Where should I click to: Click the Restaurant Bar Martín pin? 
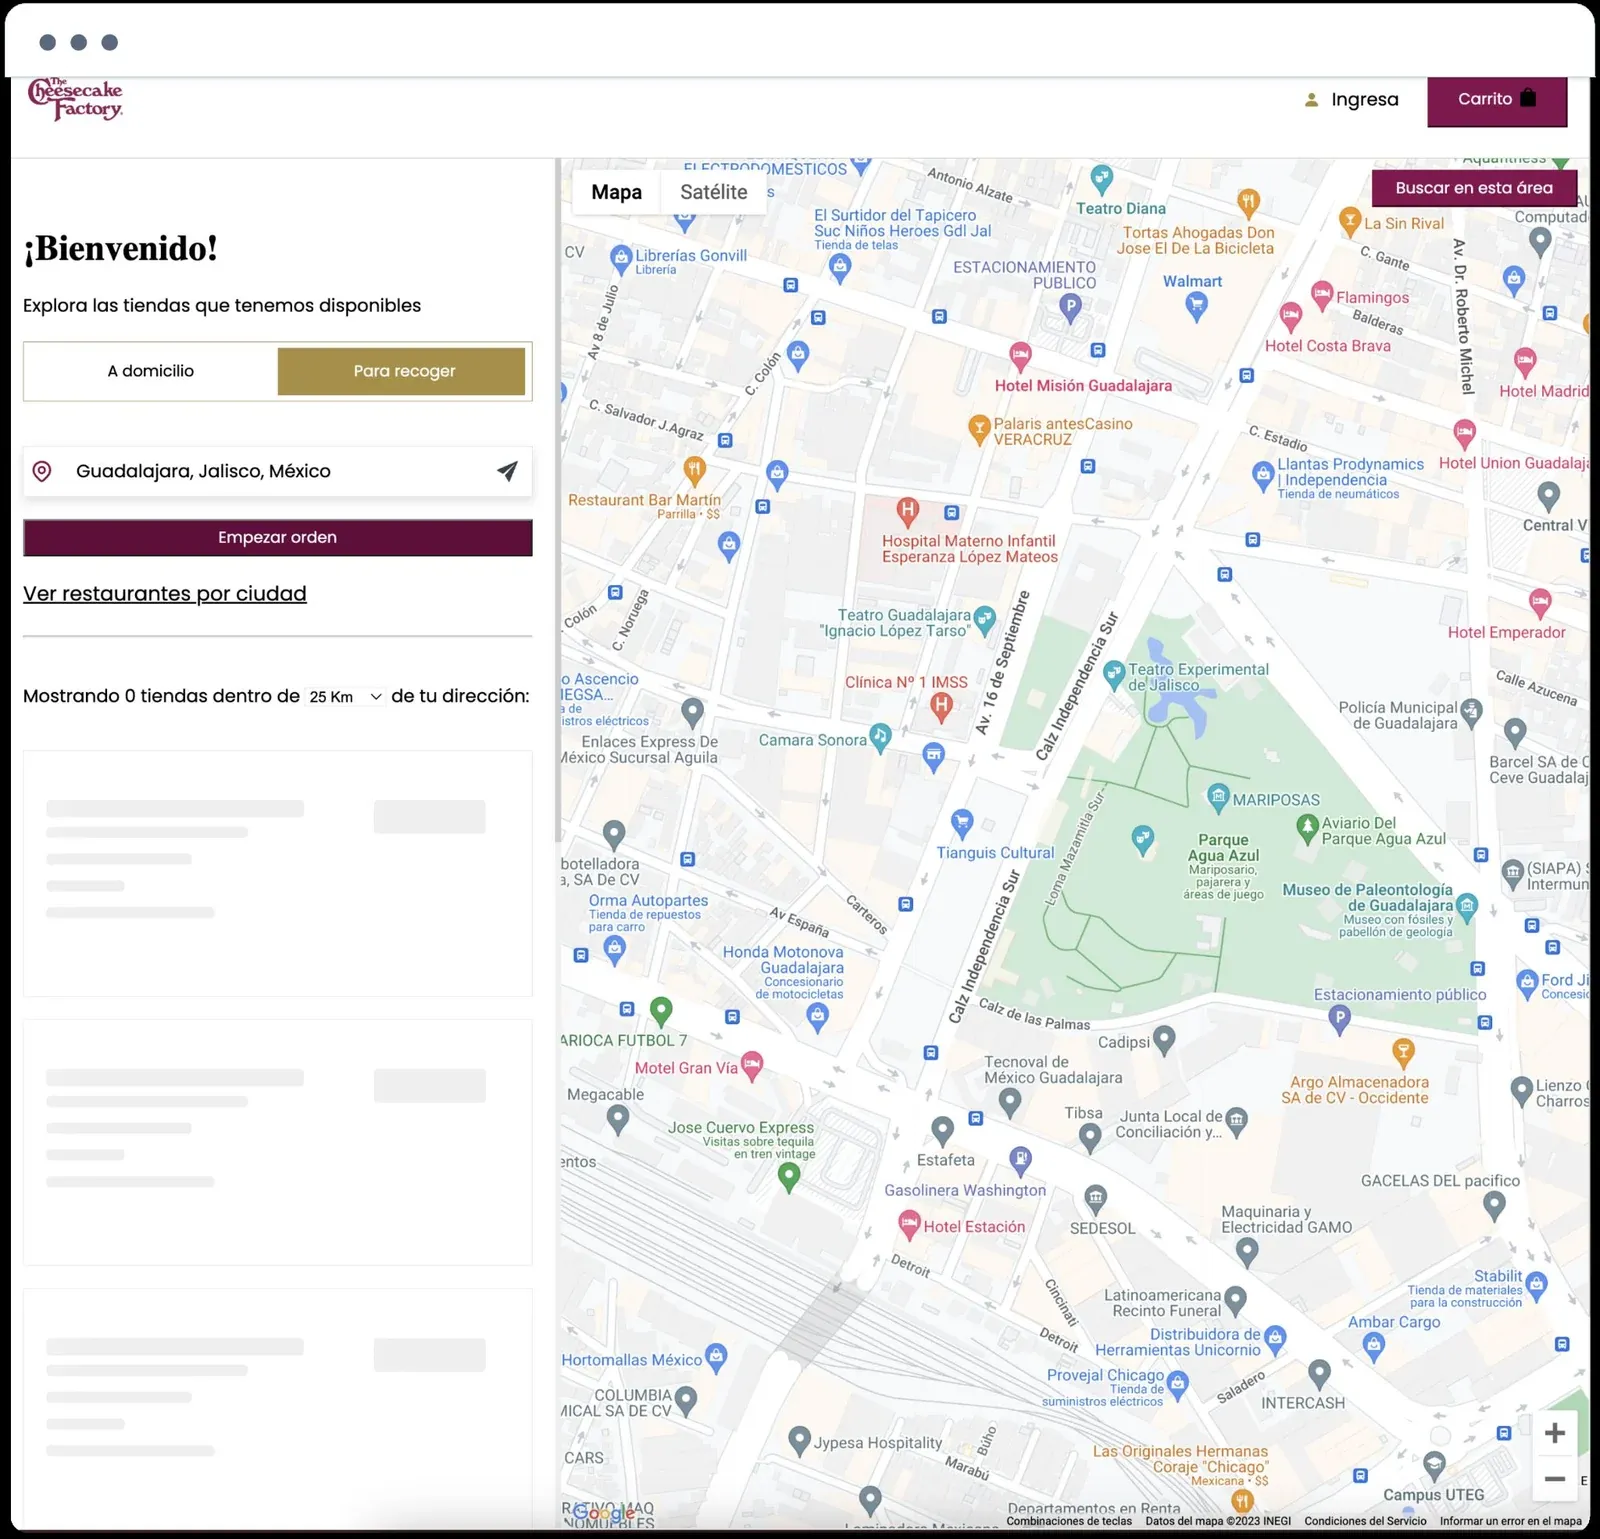click(694, 468)
